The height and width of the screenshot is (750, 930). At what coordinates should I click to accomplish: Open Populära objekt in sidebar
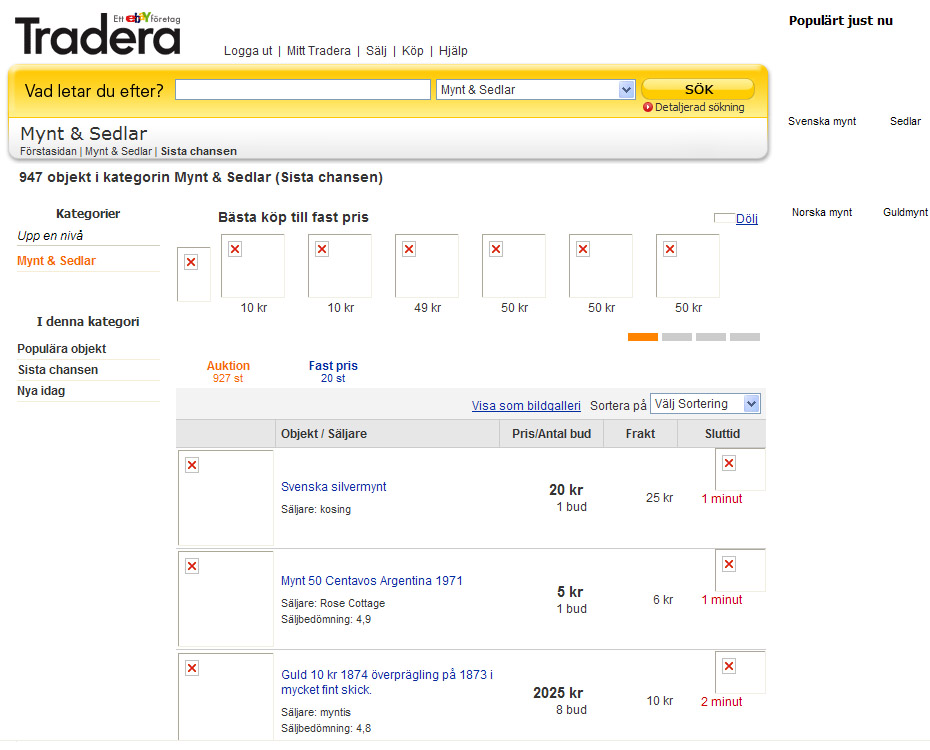point(62,349)
